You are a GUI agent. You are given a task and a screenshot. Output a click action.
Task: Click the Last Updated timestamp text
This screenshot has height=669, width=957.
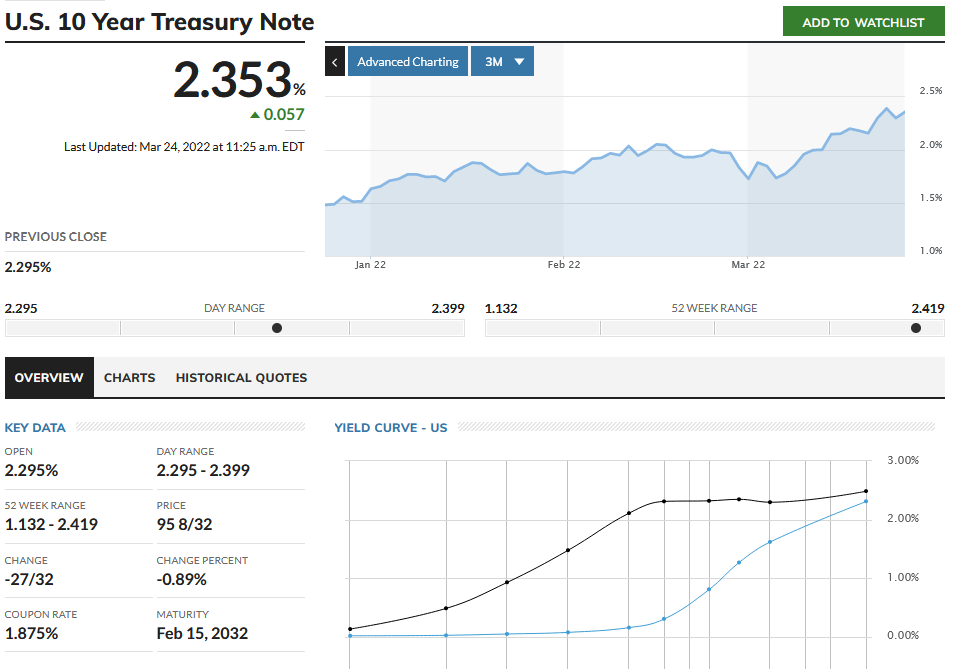[x=184, y=147]
